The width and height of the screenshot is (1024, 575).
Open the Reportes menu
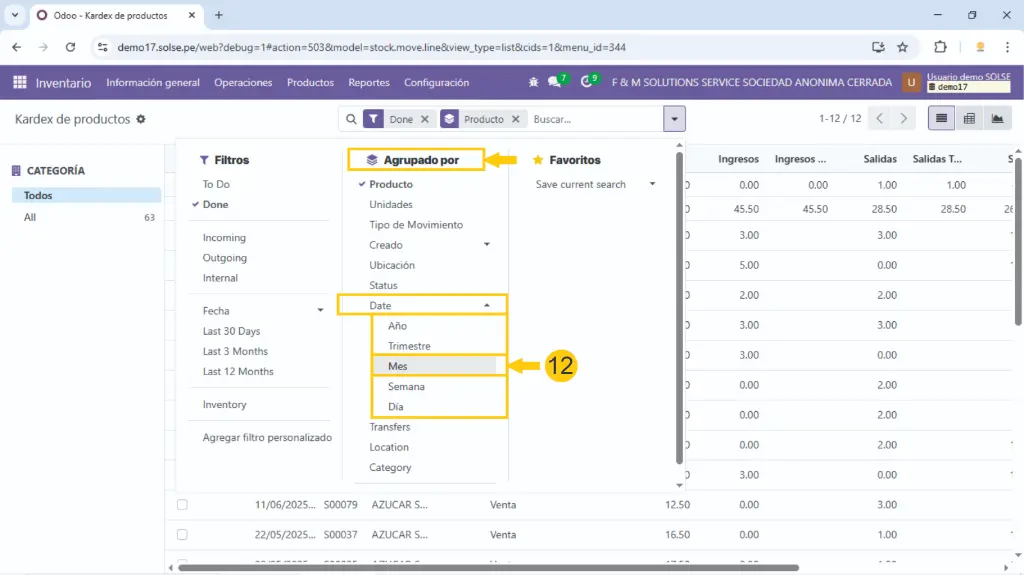tap(369, 82)
